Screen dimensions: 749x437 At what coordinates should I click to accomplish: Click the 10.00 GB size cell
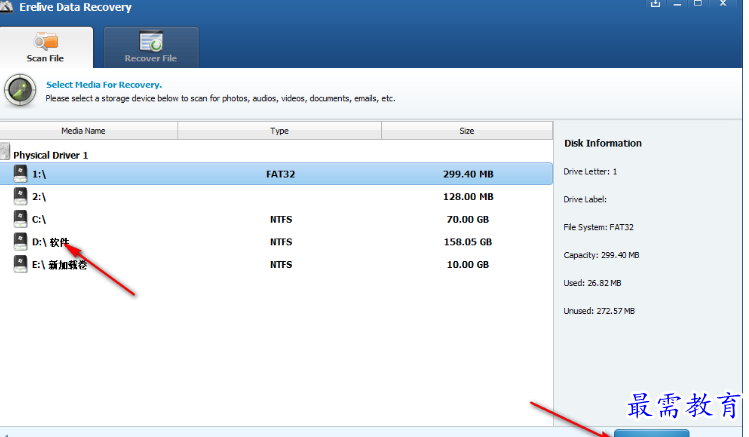point(468,265)
